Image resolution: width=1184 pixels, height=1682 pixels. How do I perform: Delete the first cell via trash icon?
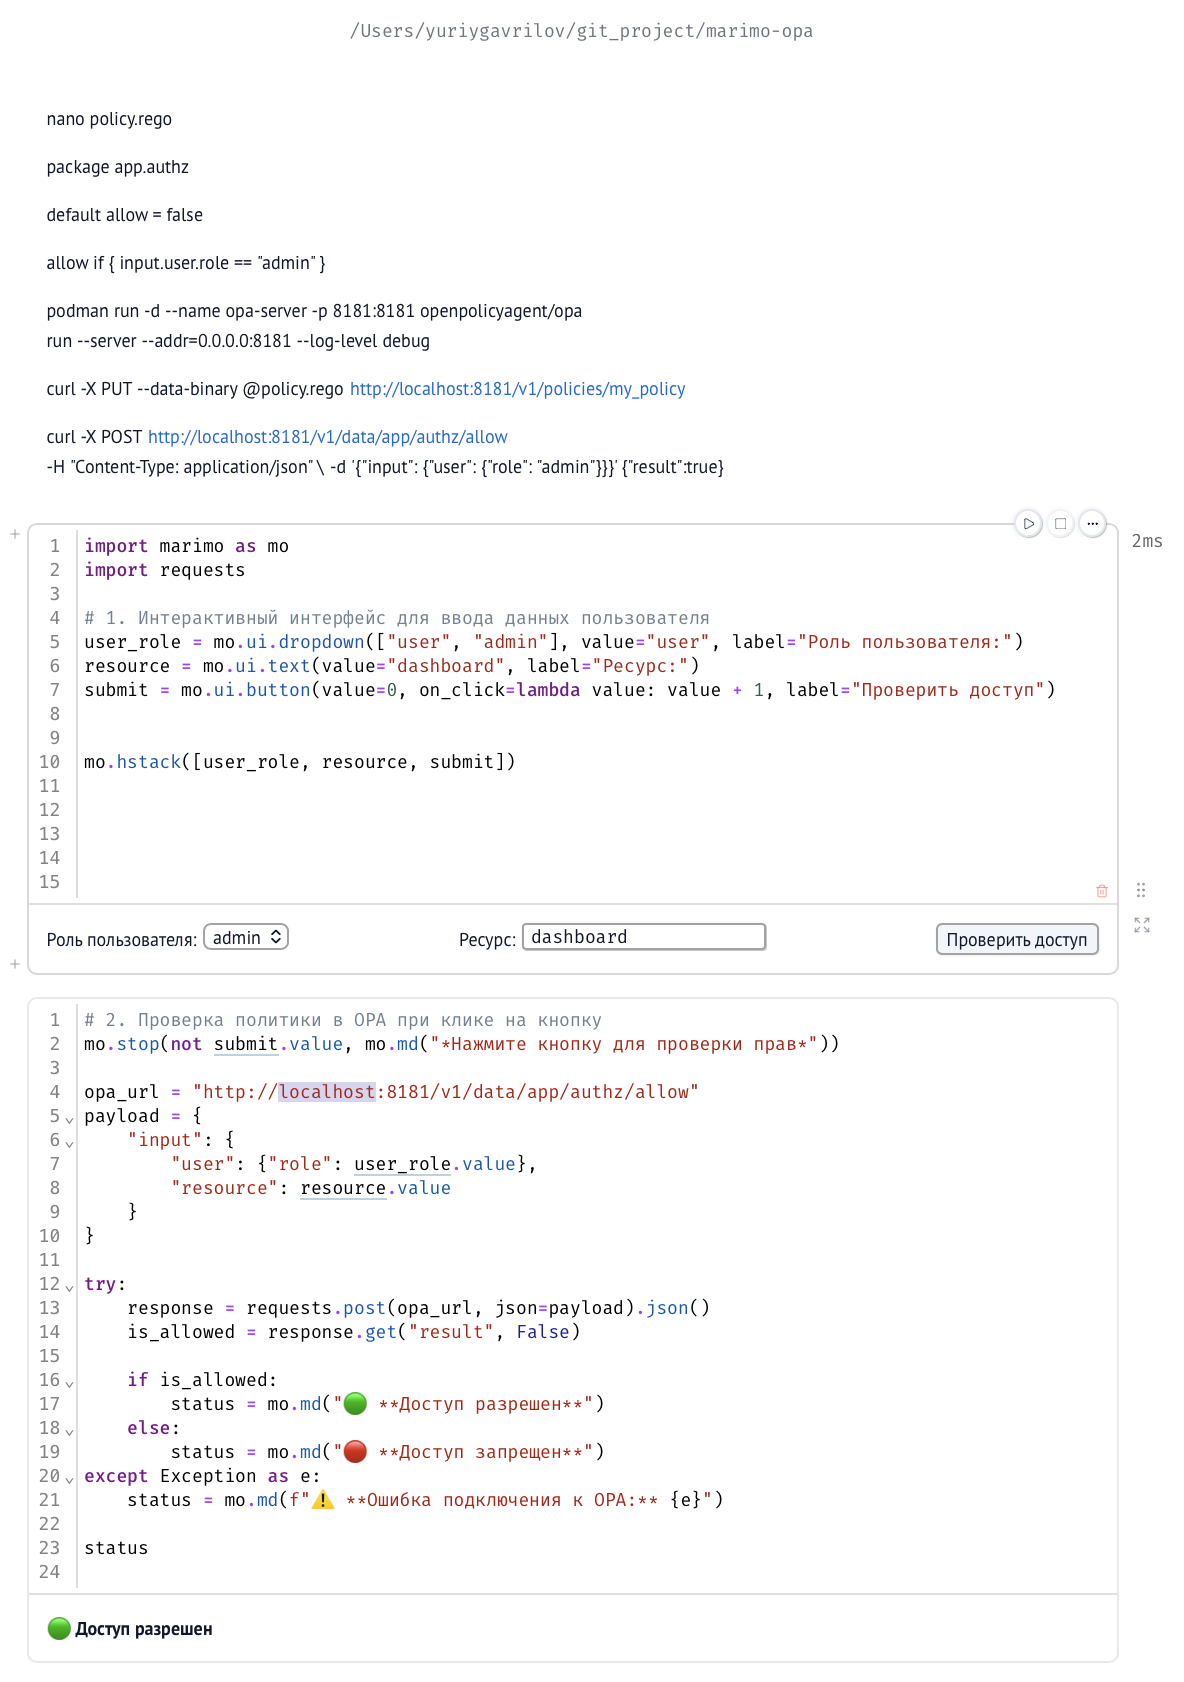point(1102,891)
